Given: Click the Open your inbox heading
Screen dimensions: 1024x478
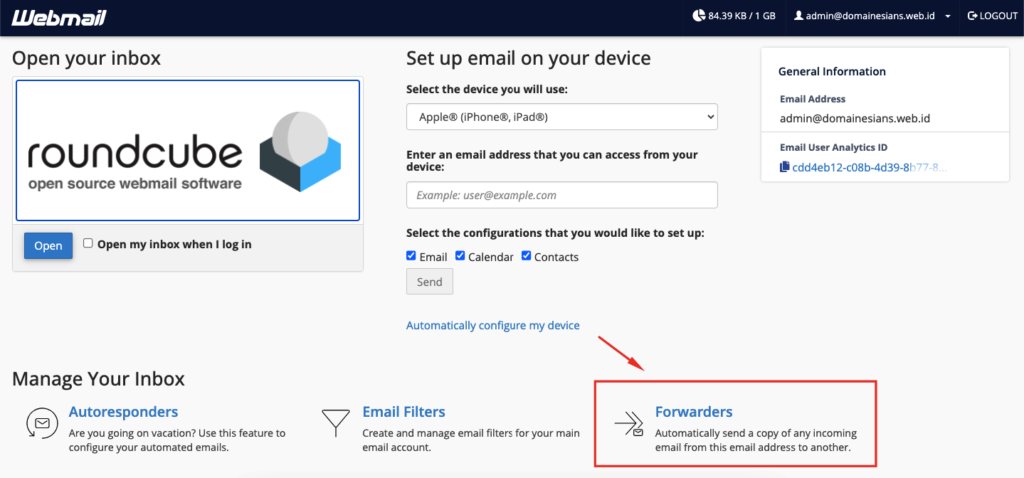Looking at the screenshot, I should 86,59.
